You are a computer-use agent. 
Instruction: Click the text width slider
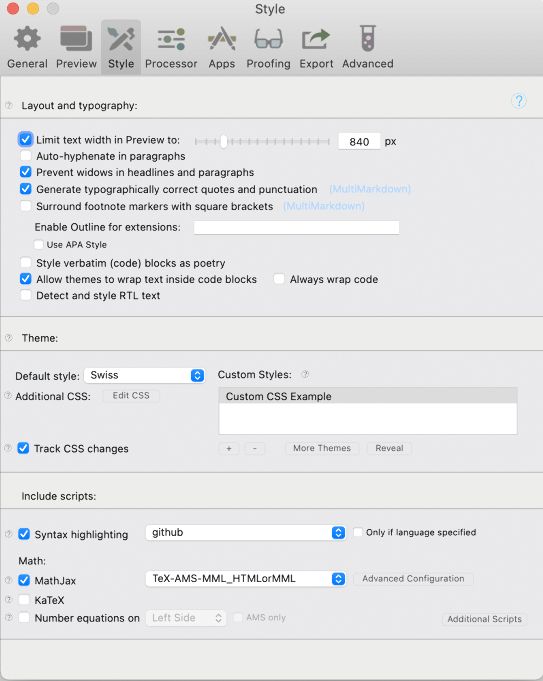[262, 141]
